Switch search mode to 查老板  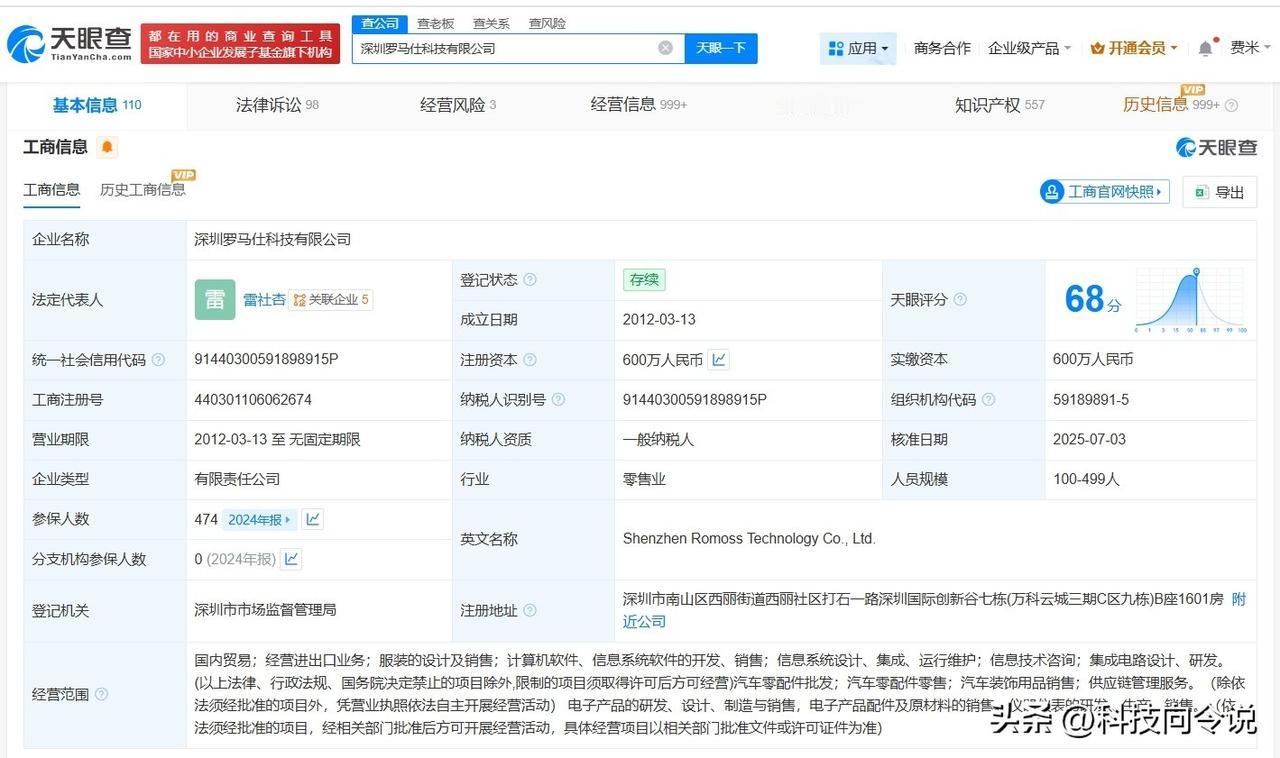point(435,23)
